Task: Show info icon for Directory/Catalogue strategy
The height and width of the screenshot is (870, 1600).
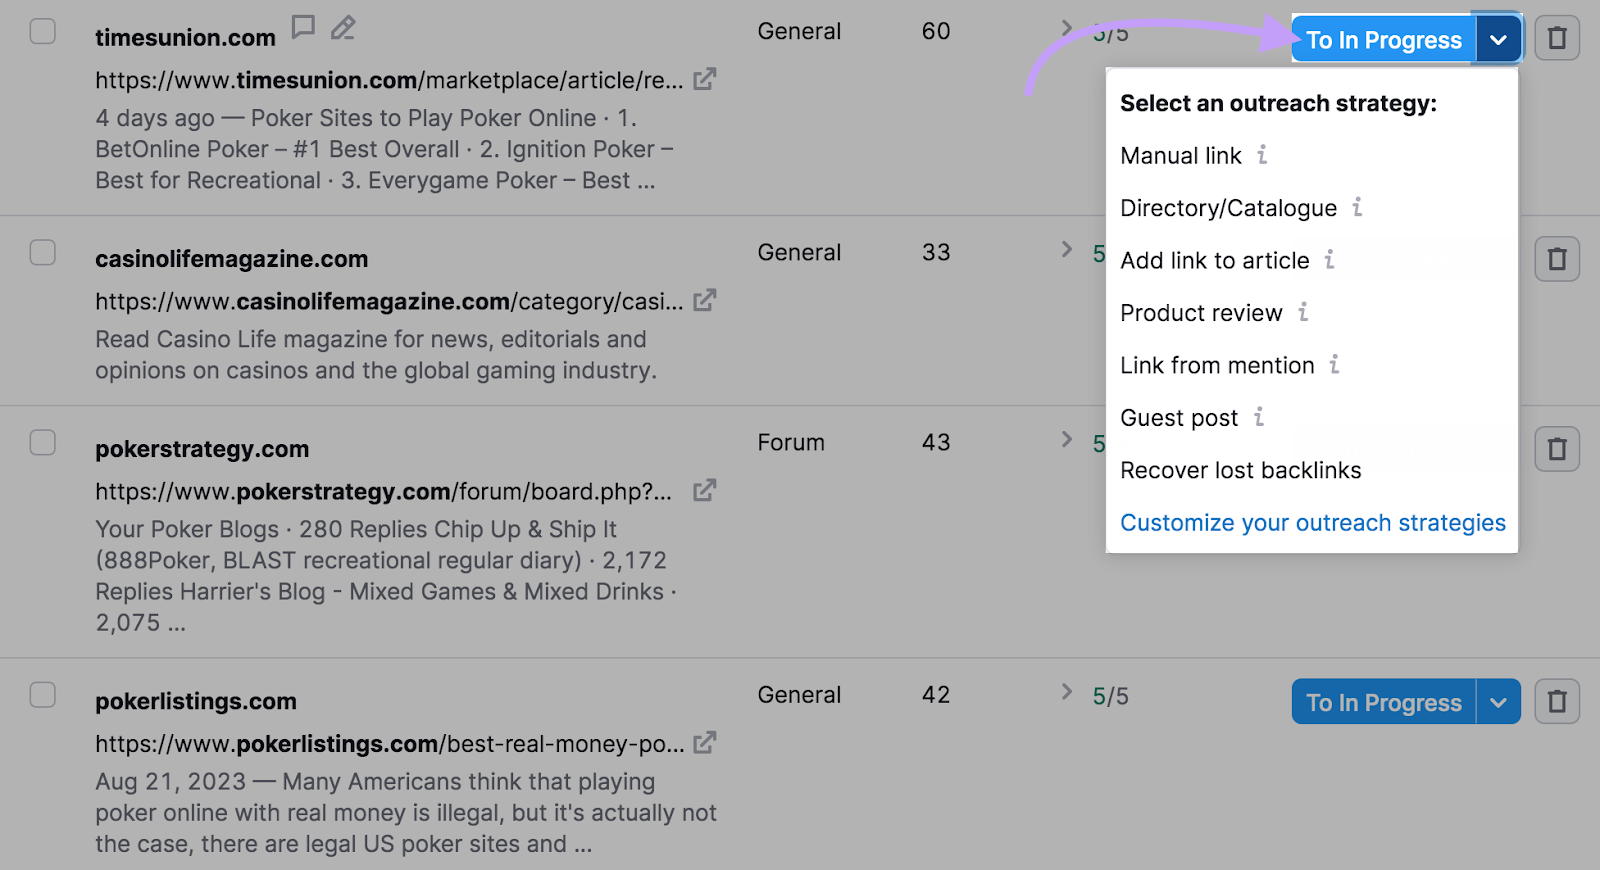Action: [1357, 207]
